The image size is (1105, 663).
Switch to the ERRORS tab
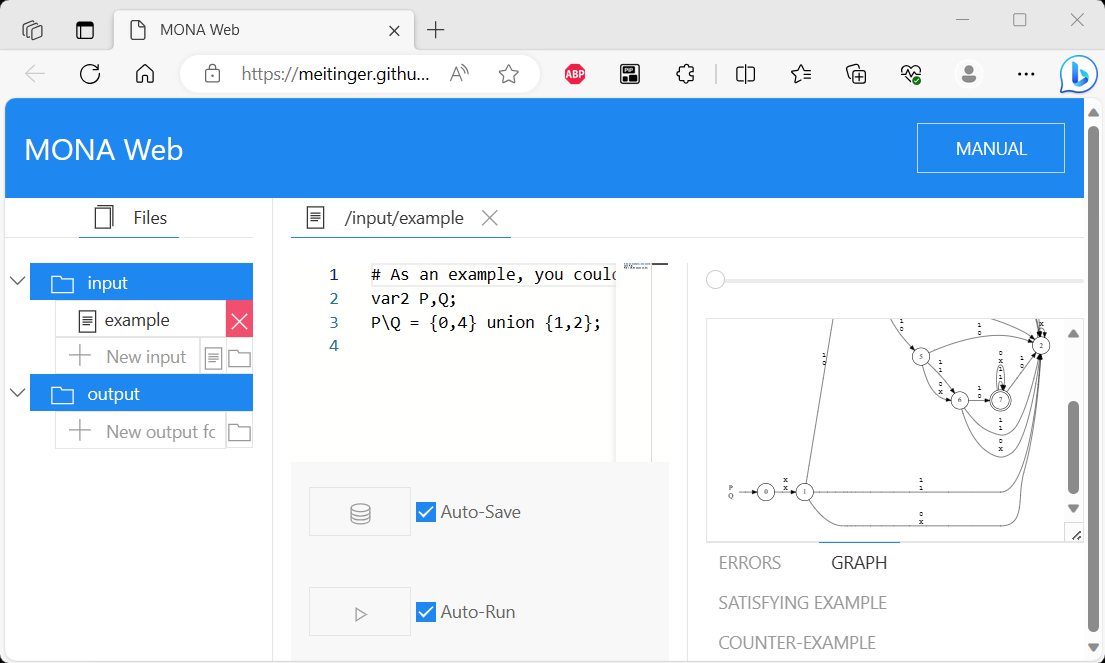pyautogui.click(x=750, y=562)
